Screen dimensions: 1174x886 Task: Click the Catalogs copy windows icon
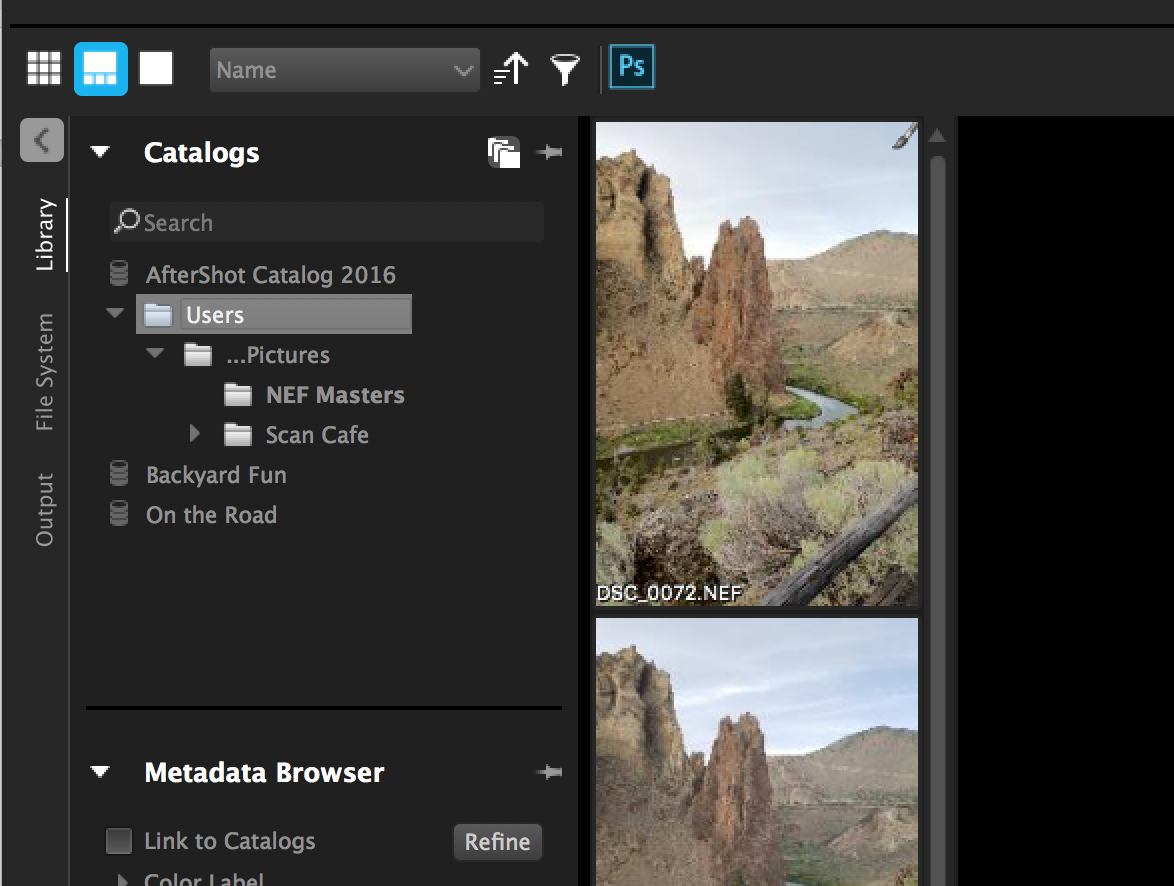504,152
